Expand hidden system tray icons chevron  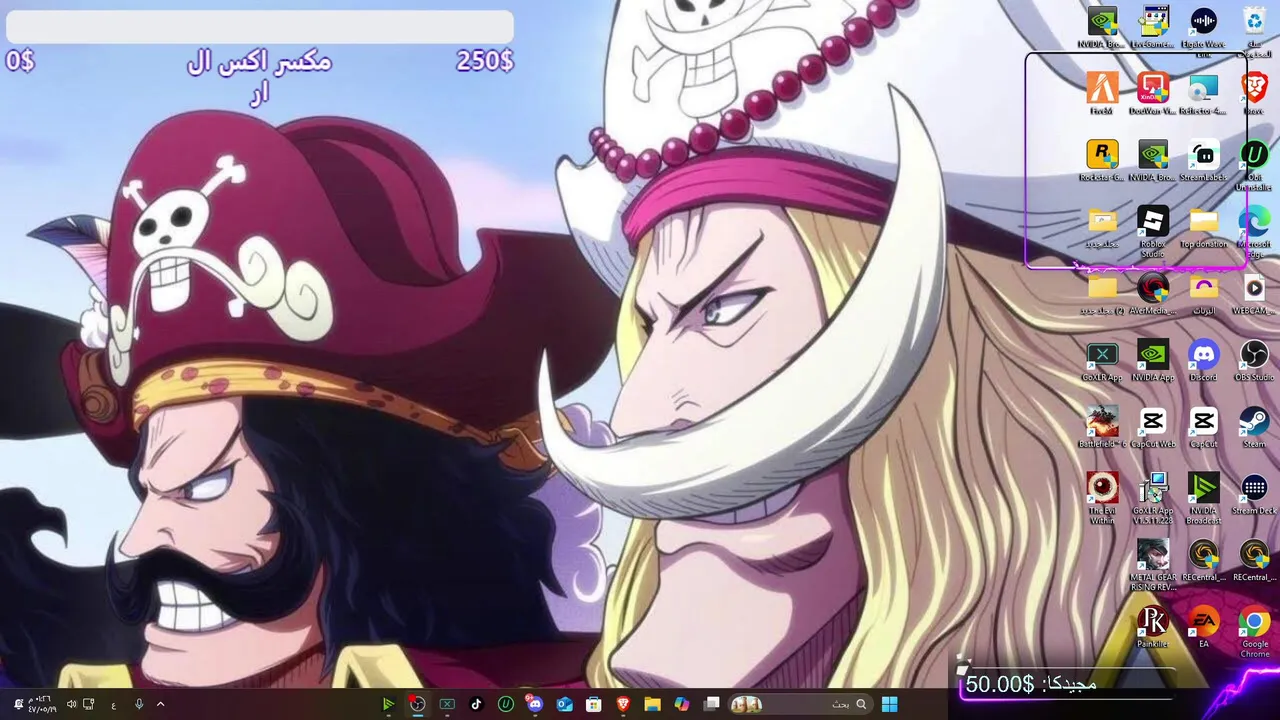coord(160,704)
